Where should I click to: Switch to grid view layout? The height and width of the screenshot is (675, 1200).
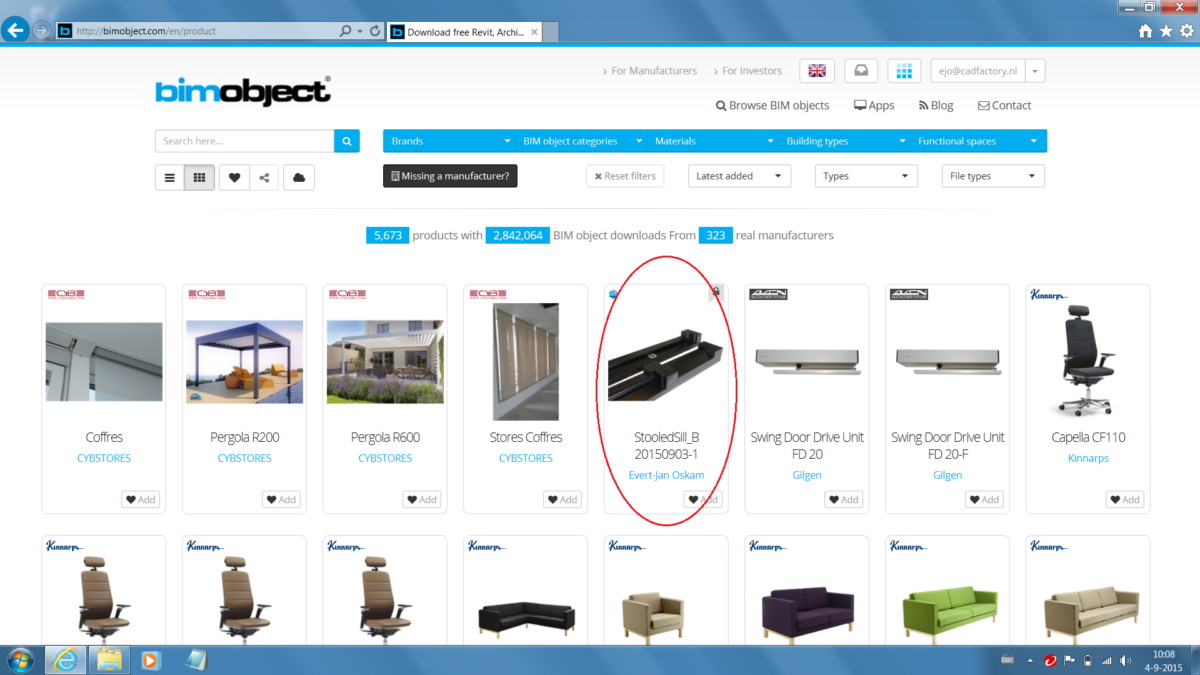tap(199, 178)
